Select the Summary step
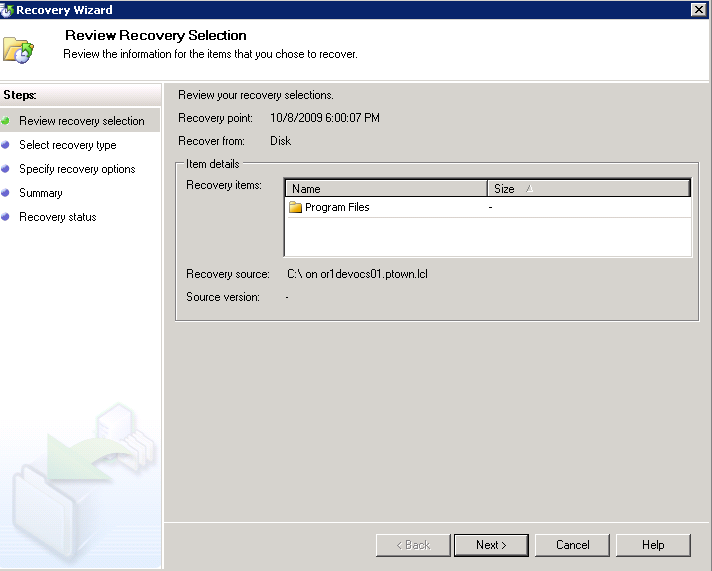The height and width of the screenshot is (571, 712). (40, 193)
